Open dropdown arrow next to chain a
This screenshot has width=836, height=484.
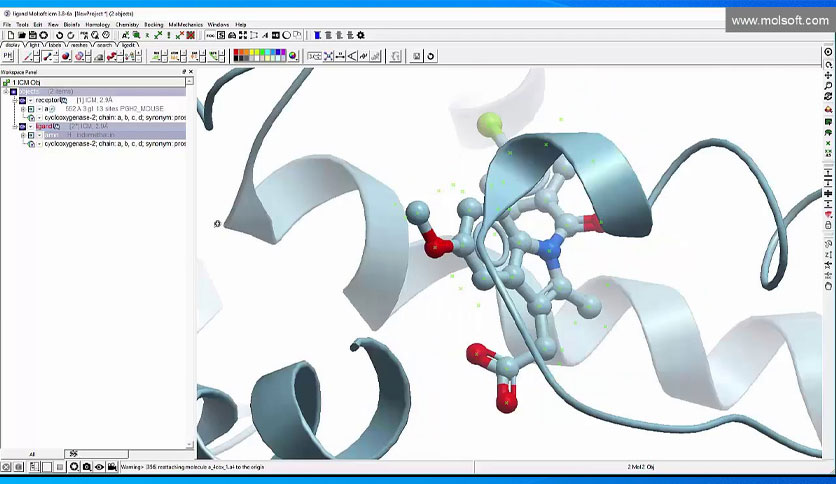pos(39,109)
